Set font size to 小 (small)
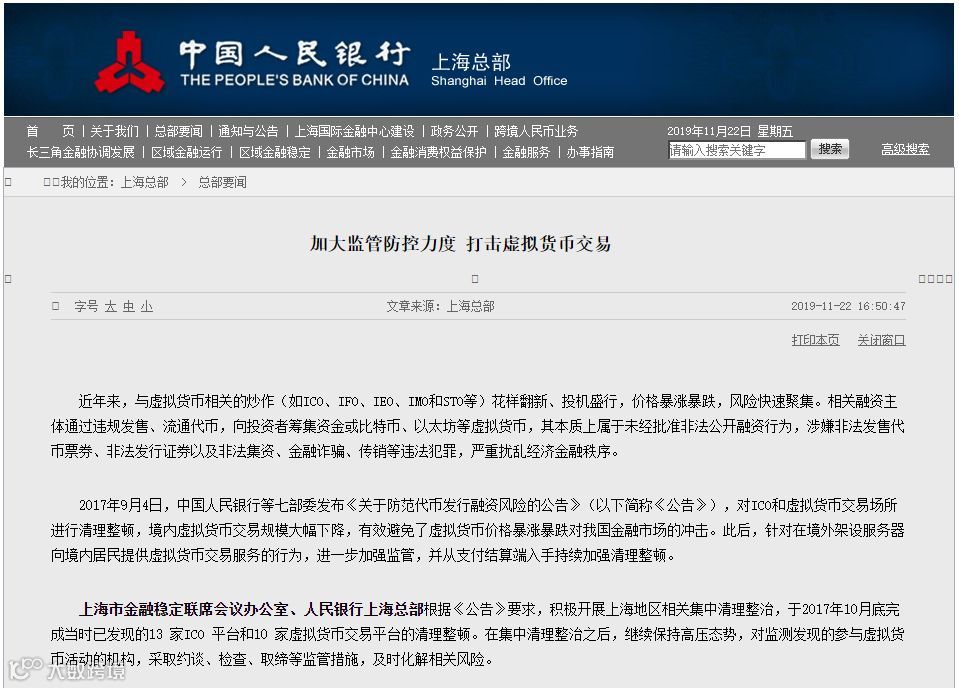Screen dimensions: 959x688 point(147,306)
